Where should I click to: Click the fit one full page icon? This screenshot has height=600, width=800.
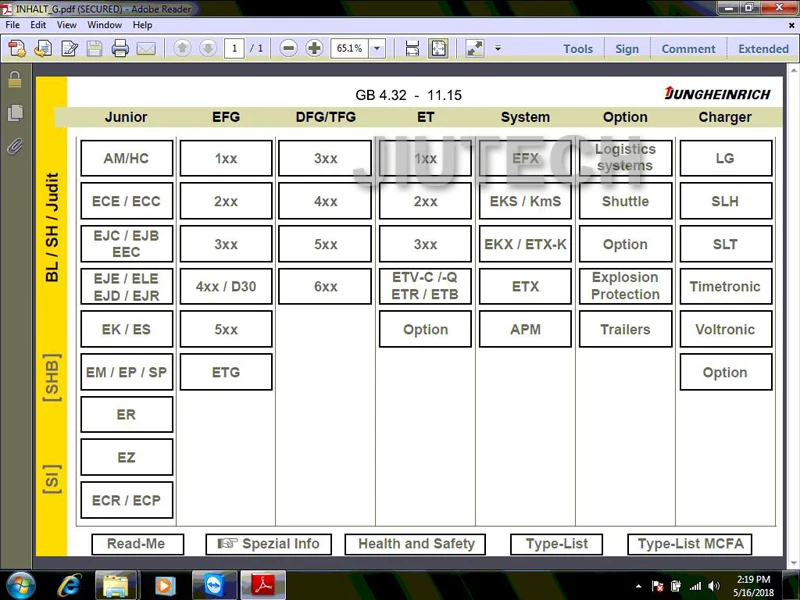click(x=438, y=48)
